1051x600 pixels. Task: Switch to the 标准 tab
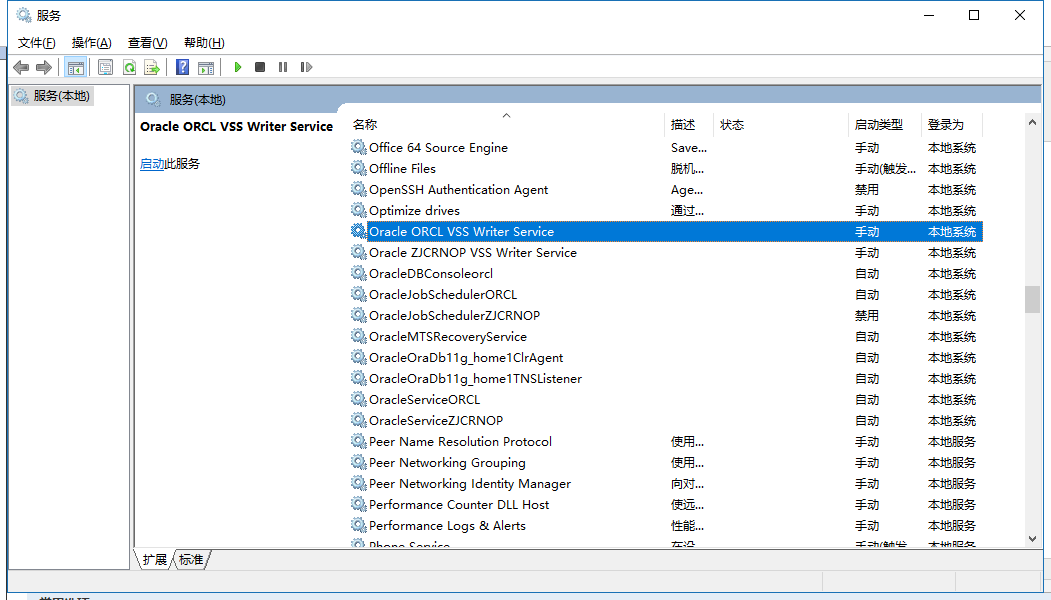(191, 559)
